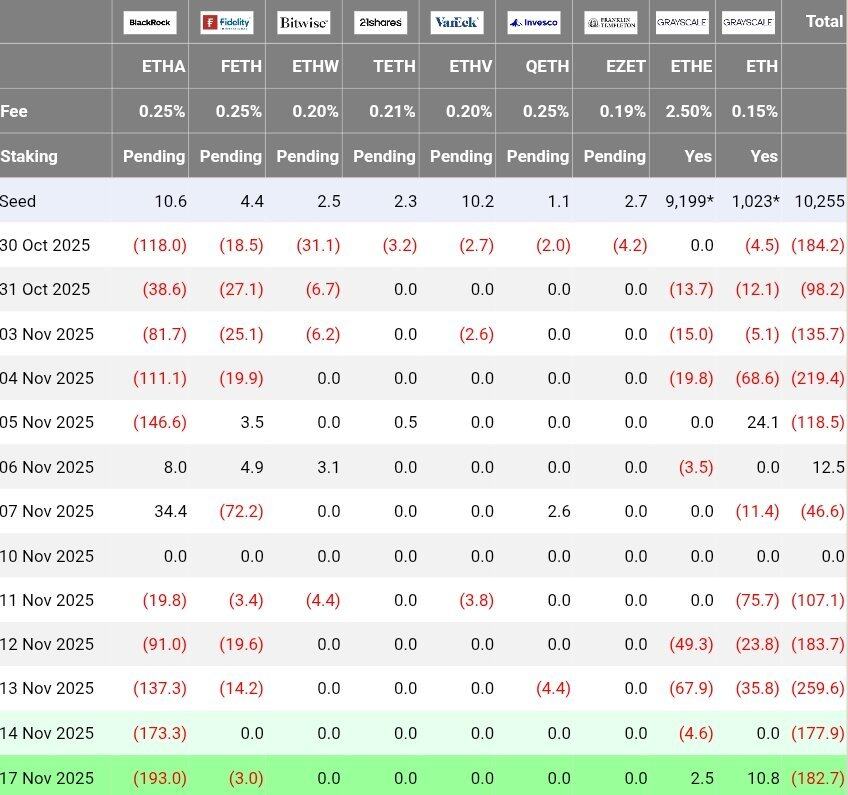The height and width of the screenshot is (795, 848).
Task: Select the 17 Nov 2025 row date
Action: pyautogui.click(x=46, y=777)
